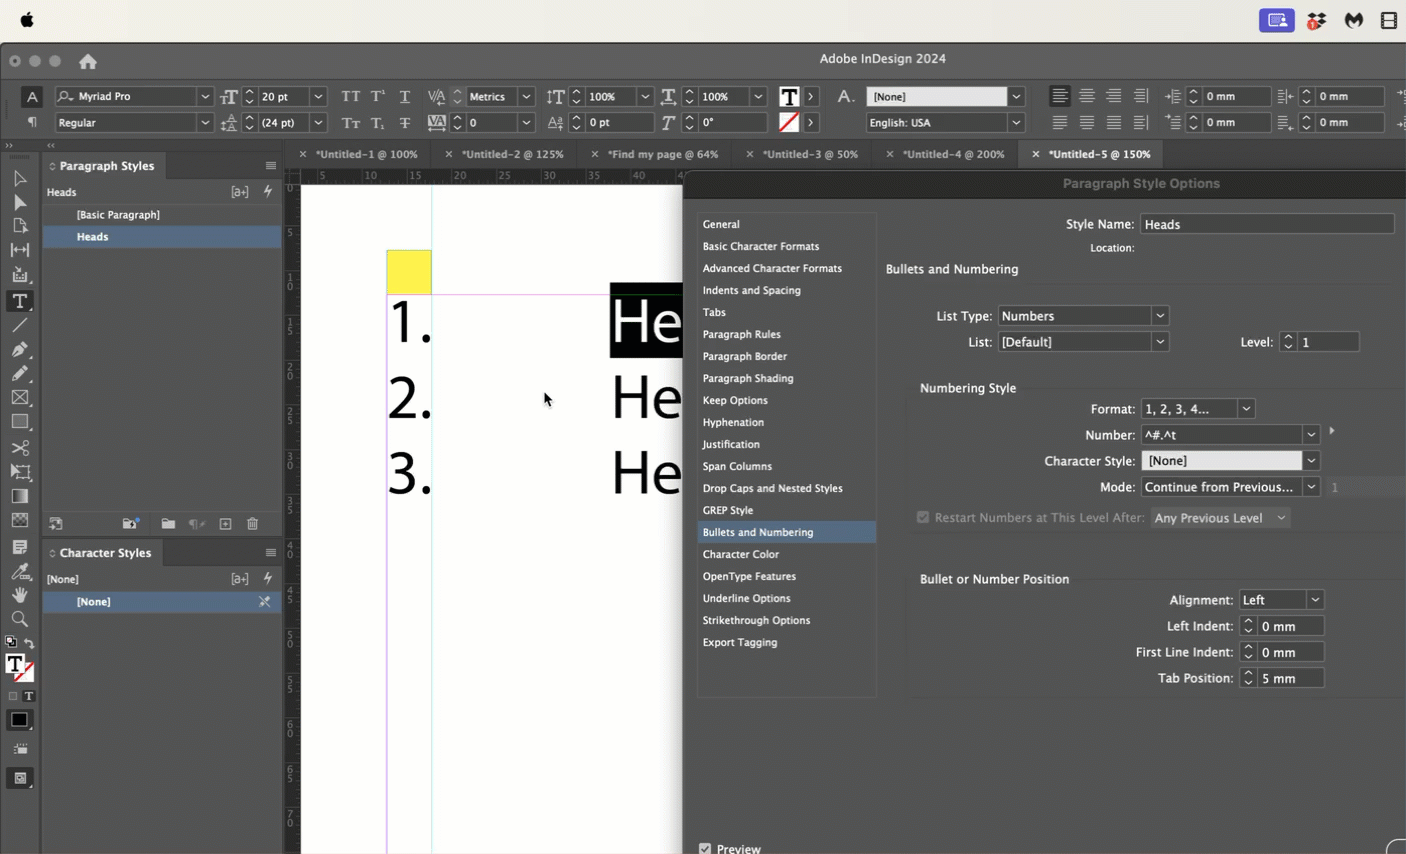Click delete trash icon in Paragraph Styles

(253, 524)
